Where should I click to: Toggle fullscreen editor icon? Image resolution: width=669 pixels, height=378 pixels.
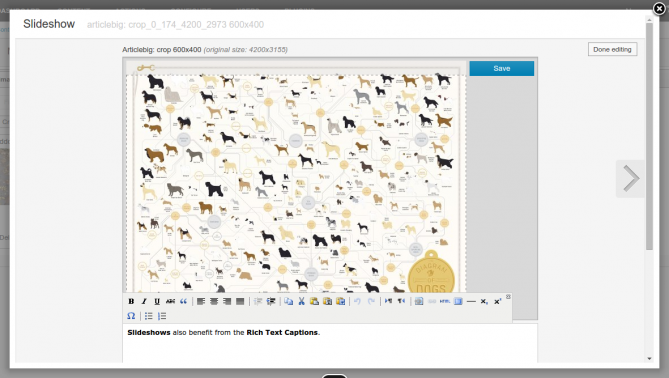(458, 301)
